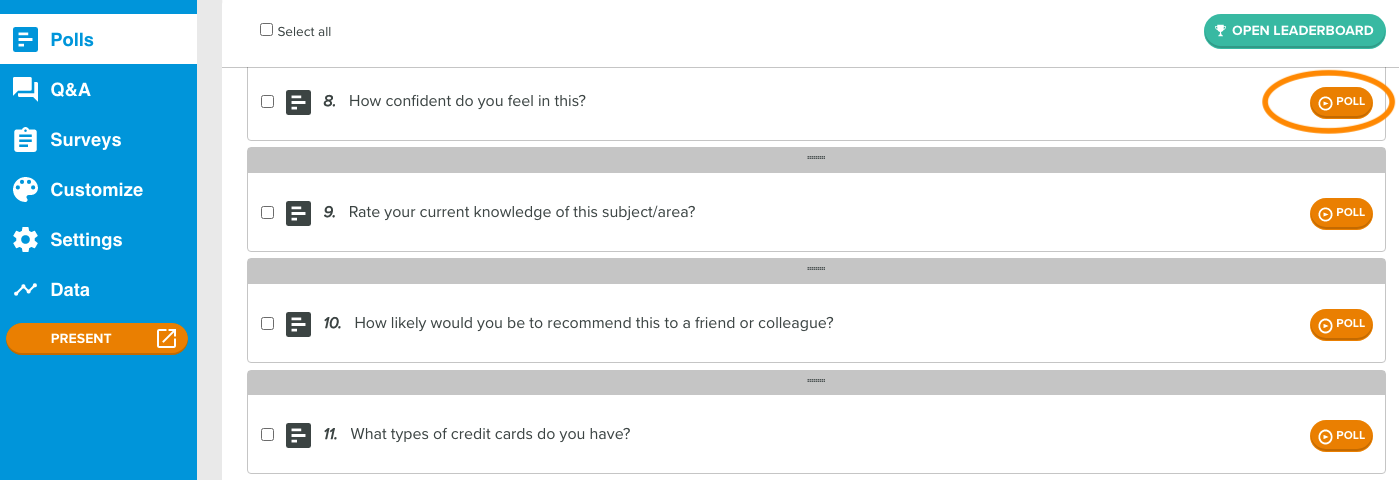Tick the Select all checkbox

266,30
